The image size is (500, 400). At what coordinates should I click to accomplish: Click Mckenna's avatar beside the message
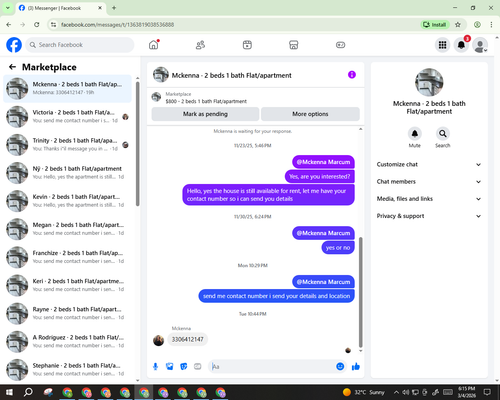tap(158, 340)
